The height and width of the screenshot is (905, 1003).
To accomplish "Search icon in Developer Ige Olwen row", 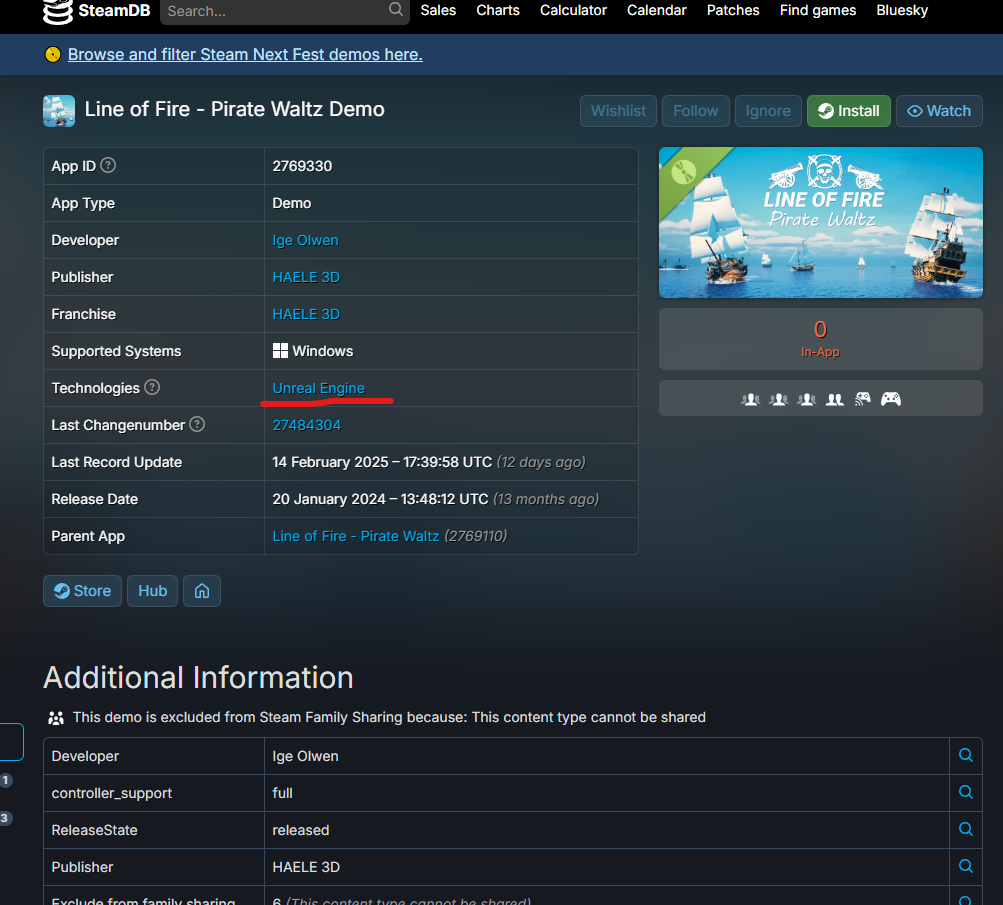I will coord(966,755).
